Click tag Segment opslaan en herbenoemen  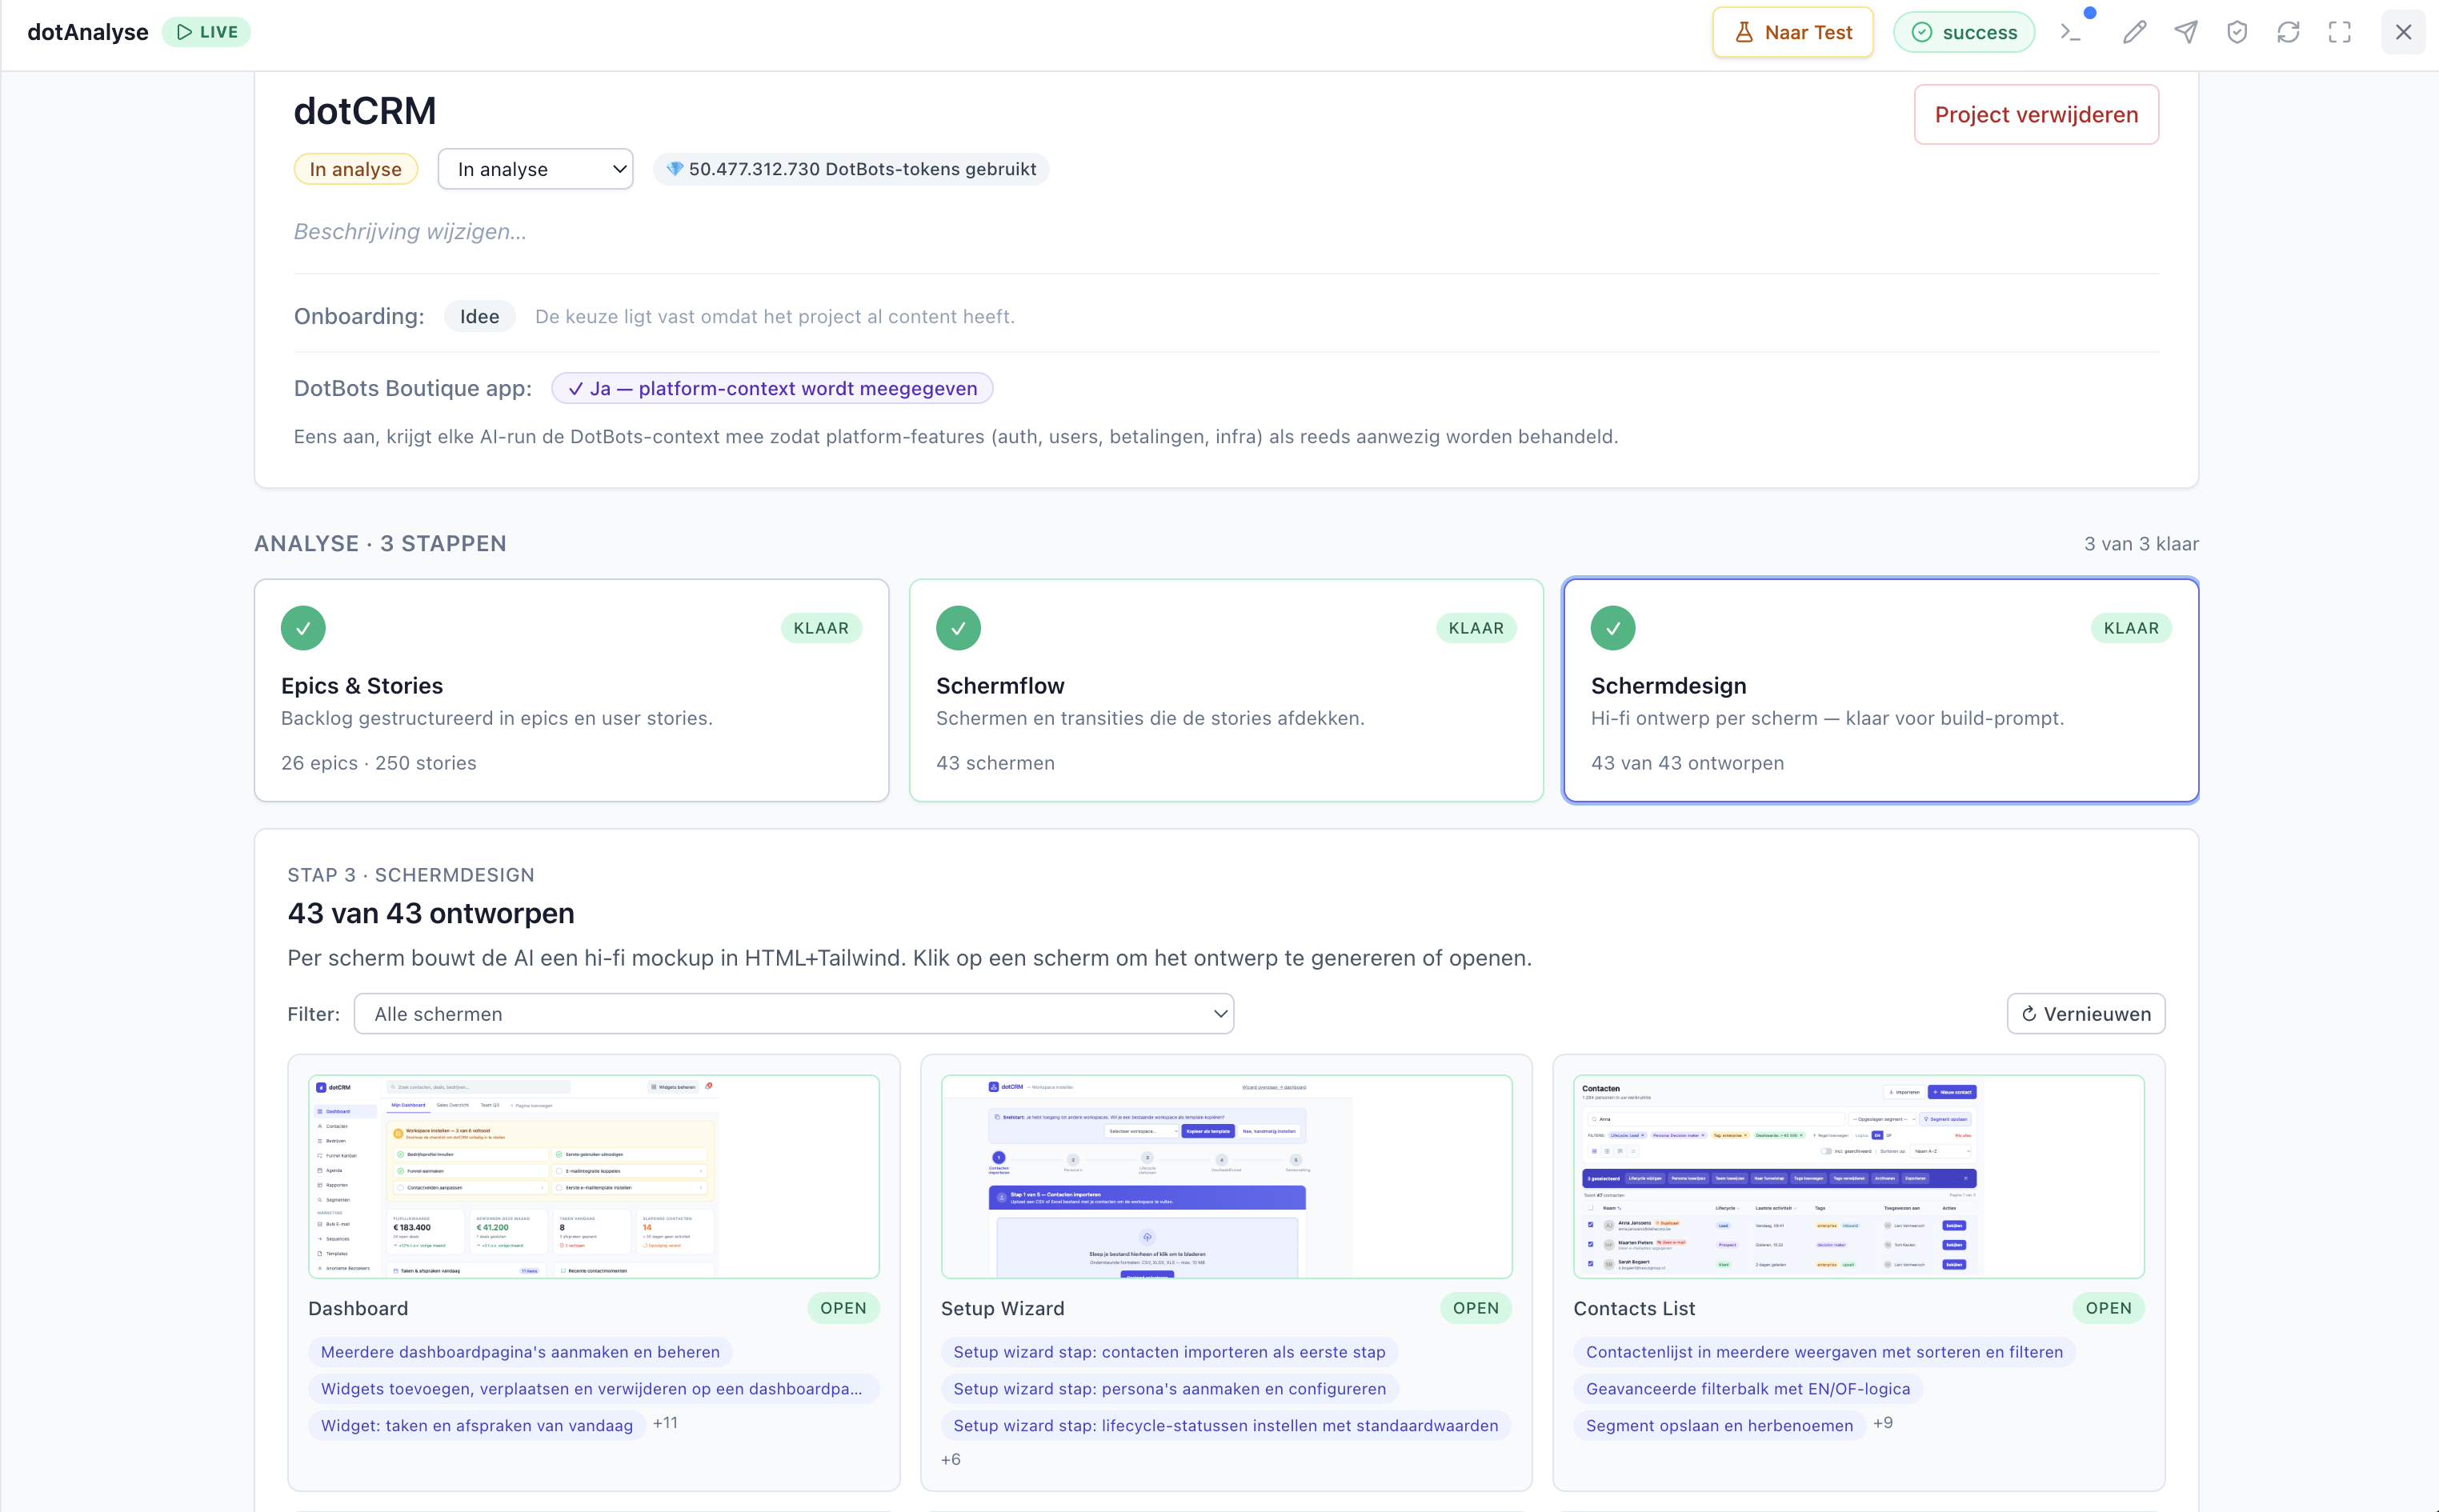[x=1719, y=1426]
